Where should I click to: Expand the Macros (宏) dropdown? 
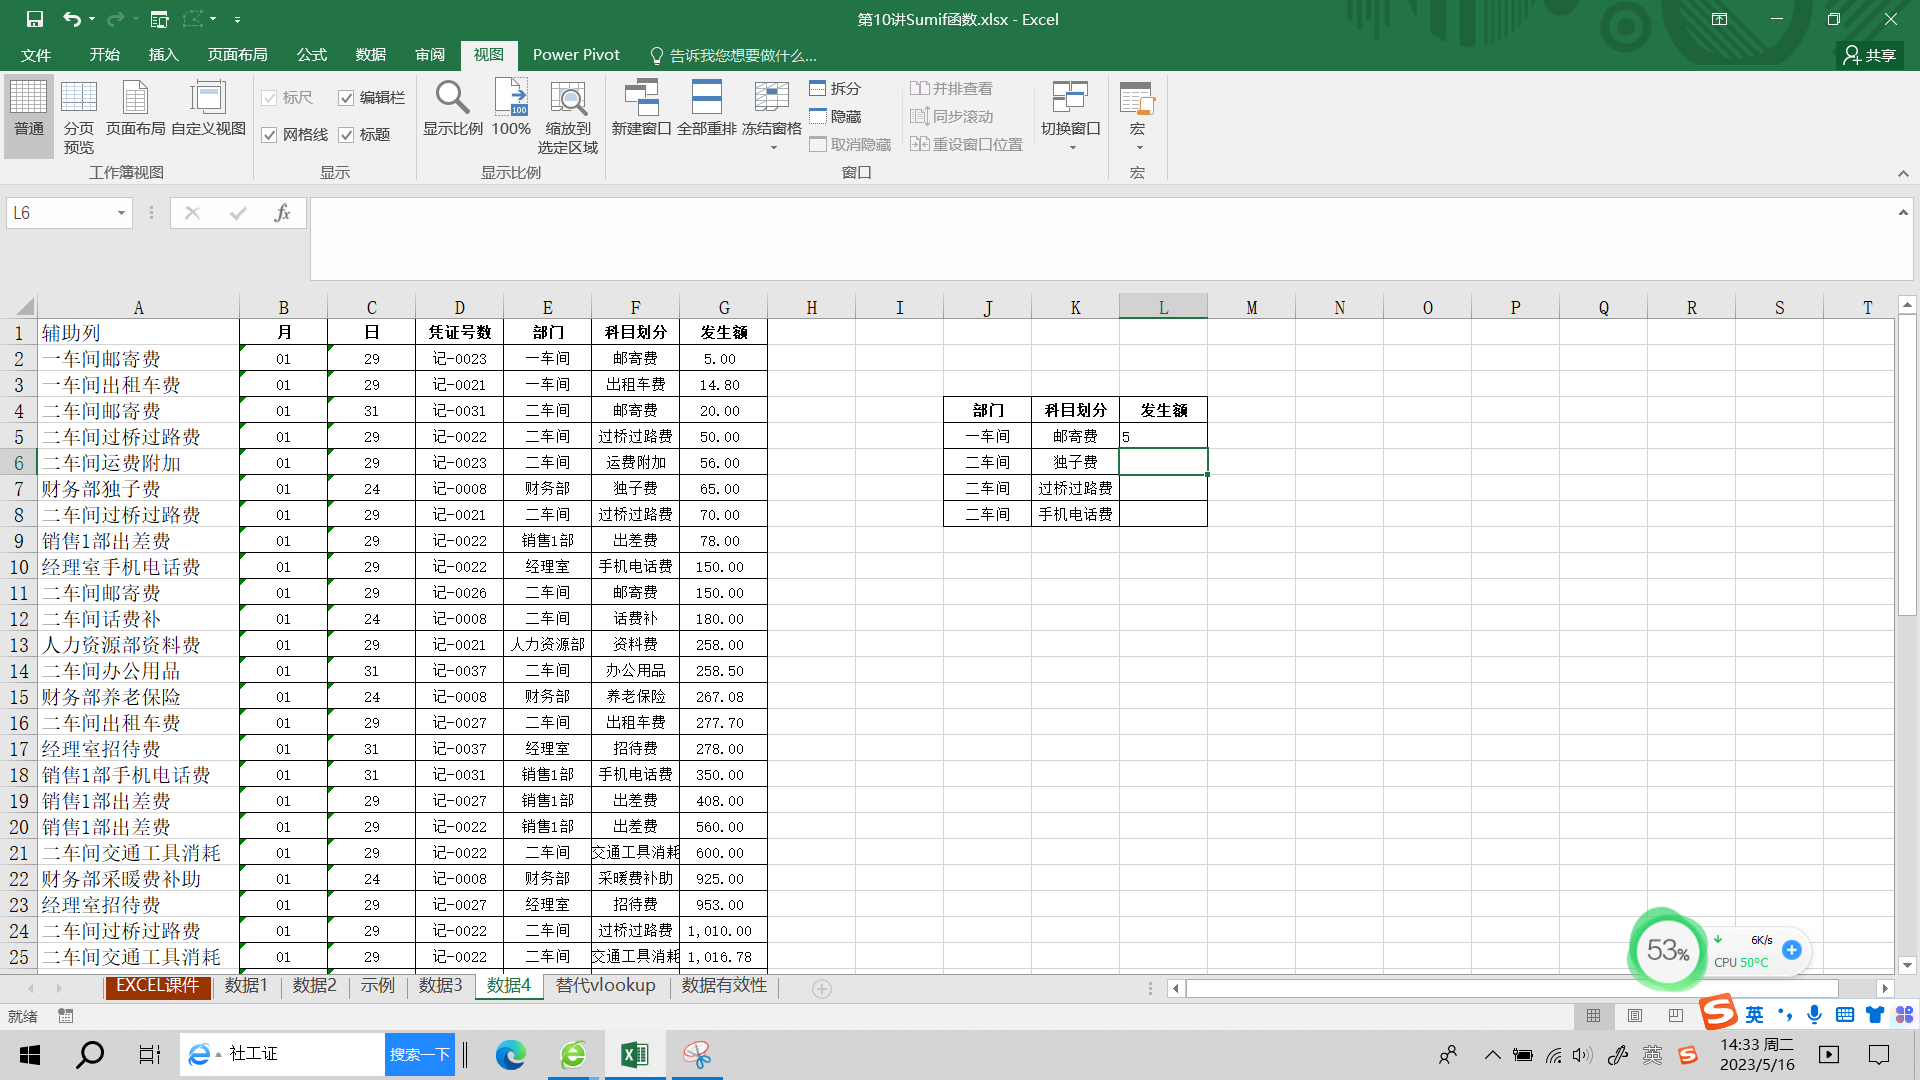[1139, 148]
